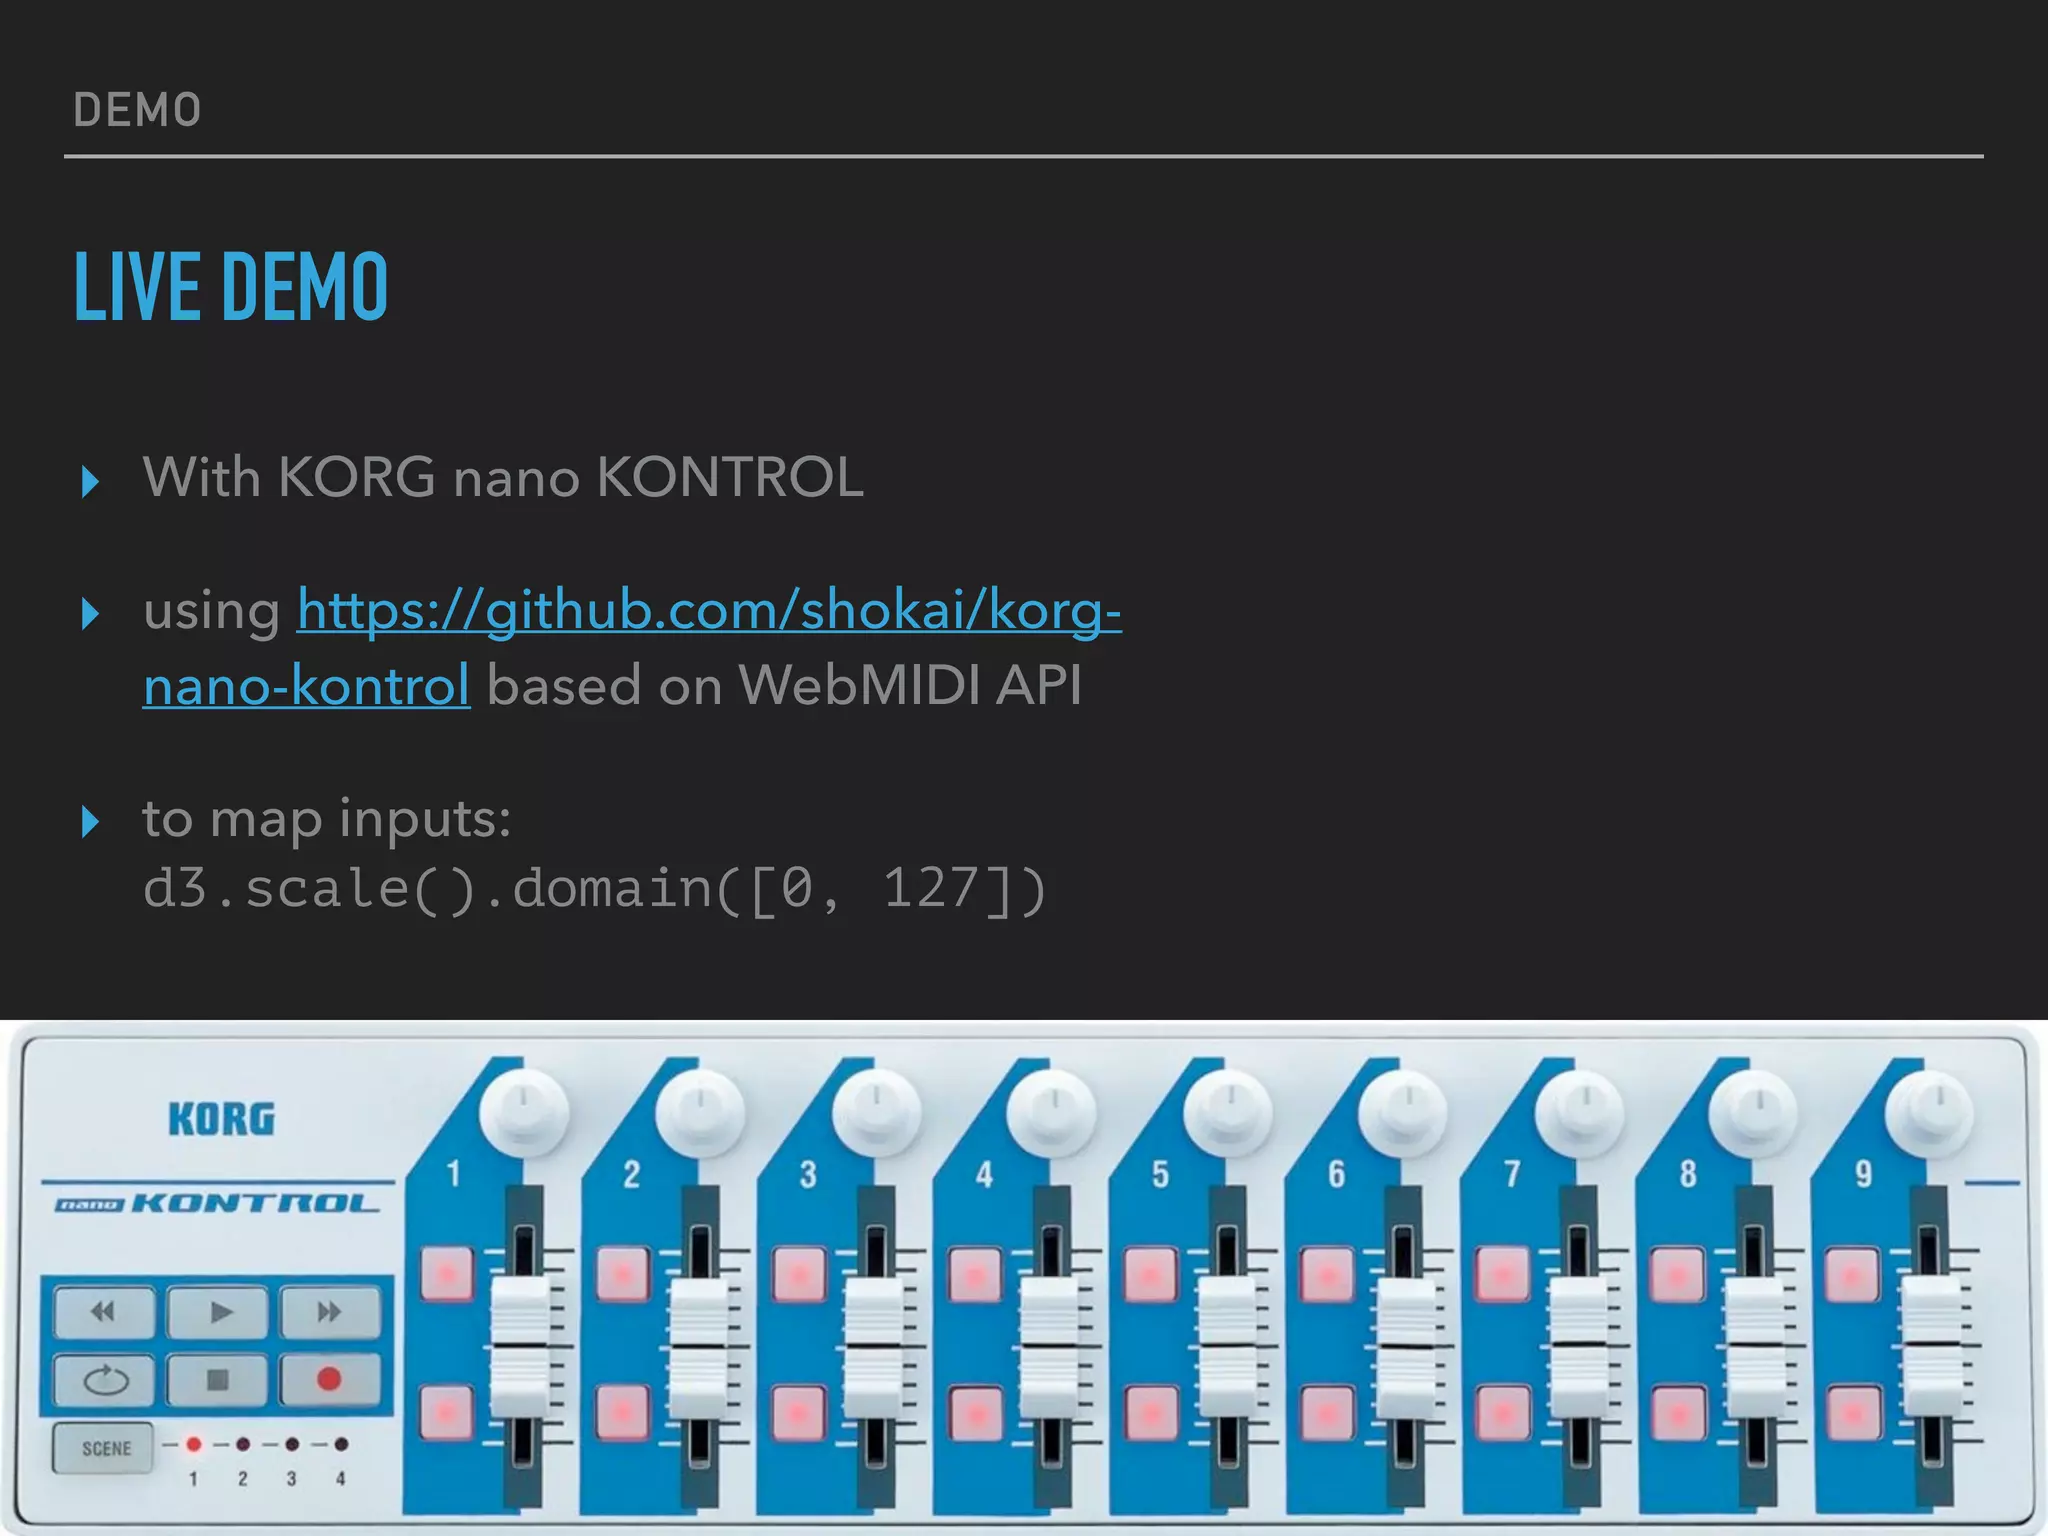Toggle the upper red pad of channel 5
This screenshot has width=2048, height=1536.
click(1151, 1274)
